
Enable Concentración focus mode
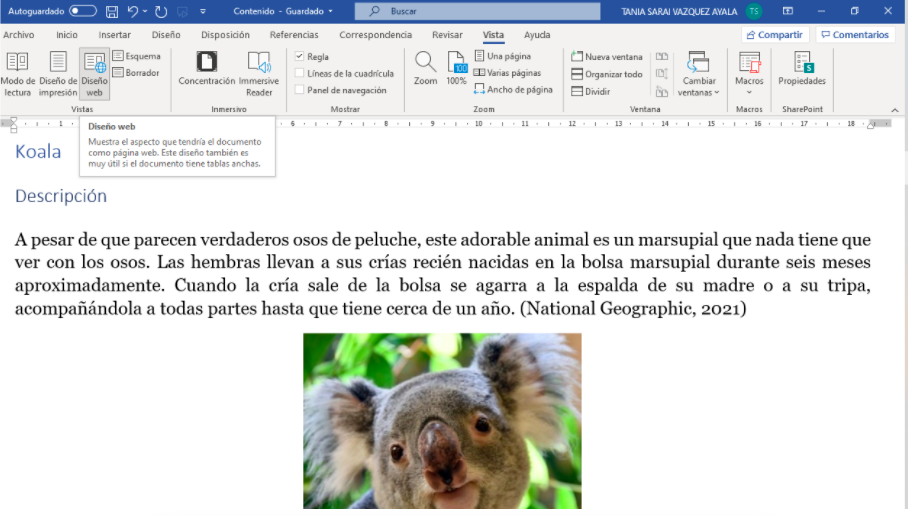(207, 69)
